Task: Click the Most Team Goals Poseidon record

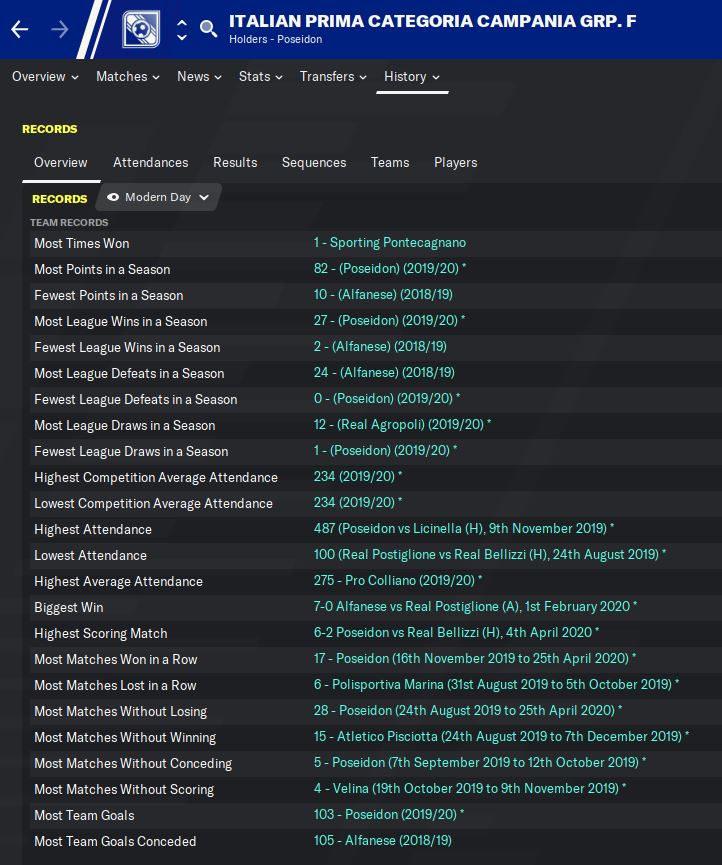Action: point(388,815)
